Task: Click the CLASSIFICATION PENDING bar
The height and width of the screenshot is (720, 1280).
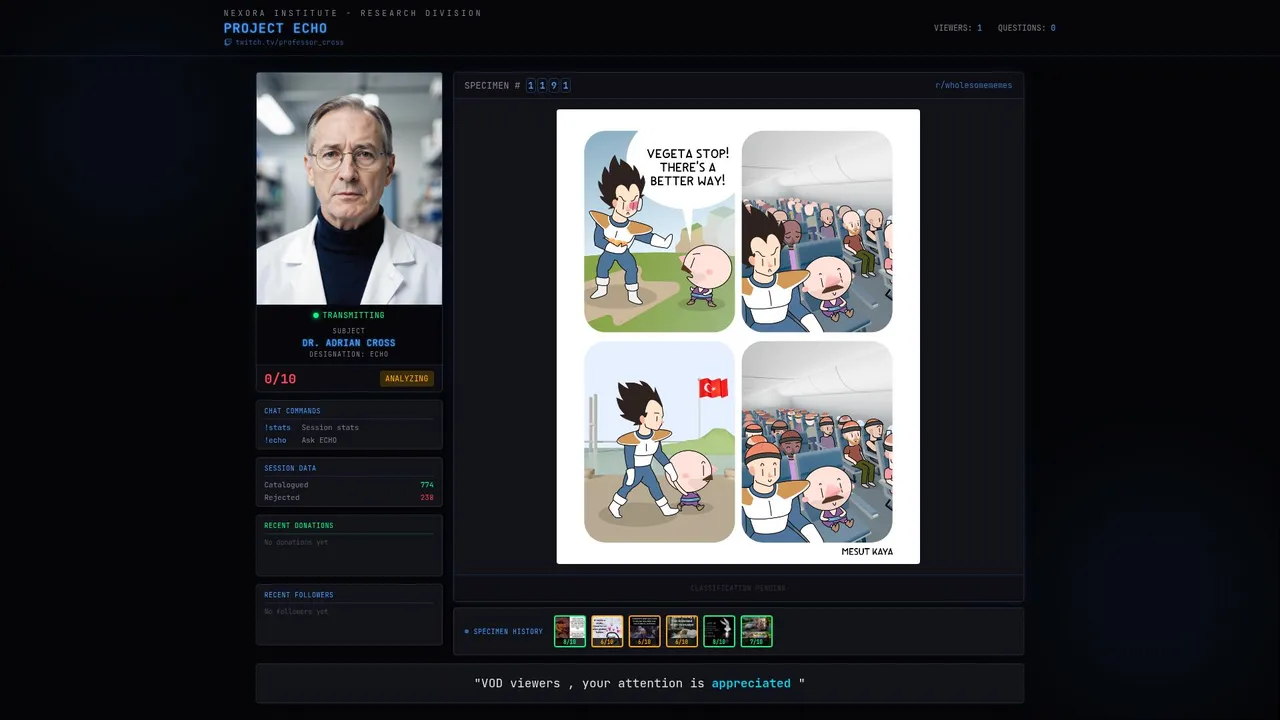Action: [x=738, y=588]
